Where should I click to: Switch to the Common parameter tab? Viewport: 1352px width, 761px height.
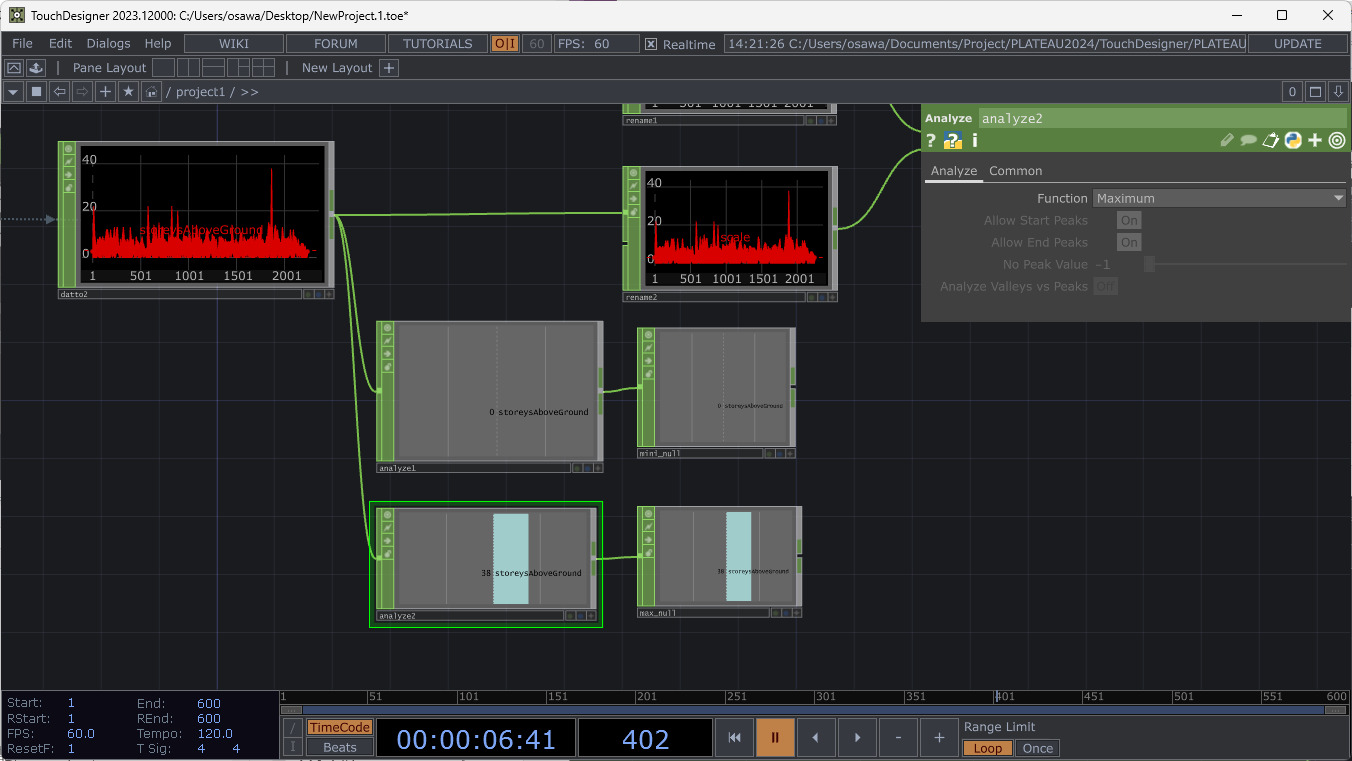click(1016, 171)
